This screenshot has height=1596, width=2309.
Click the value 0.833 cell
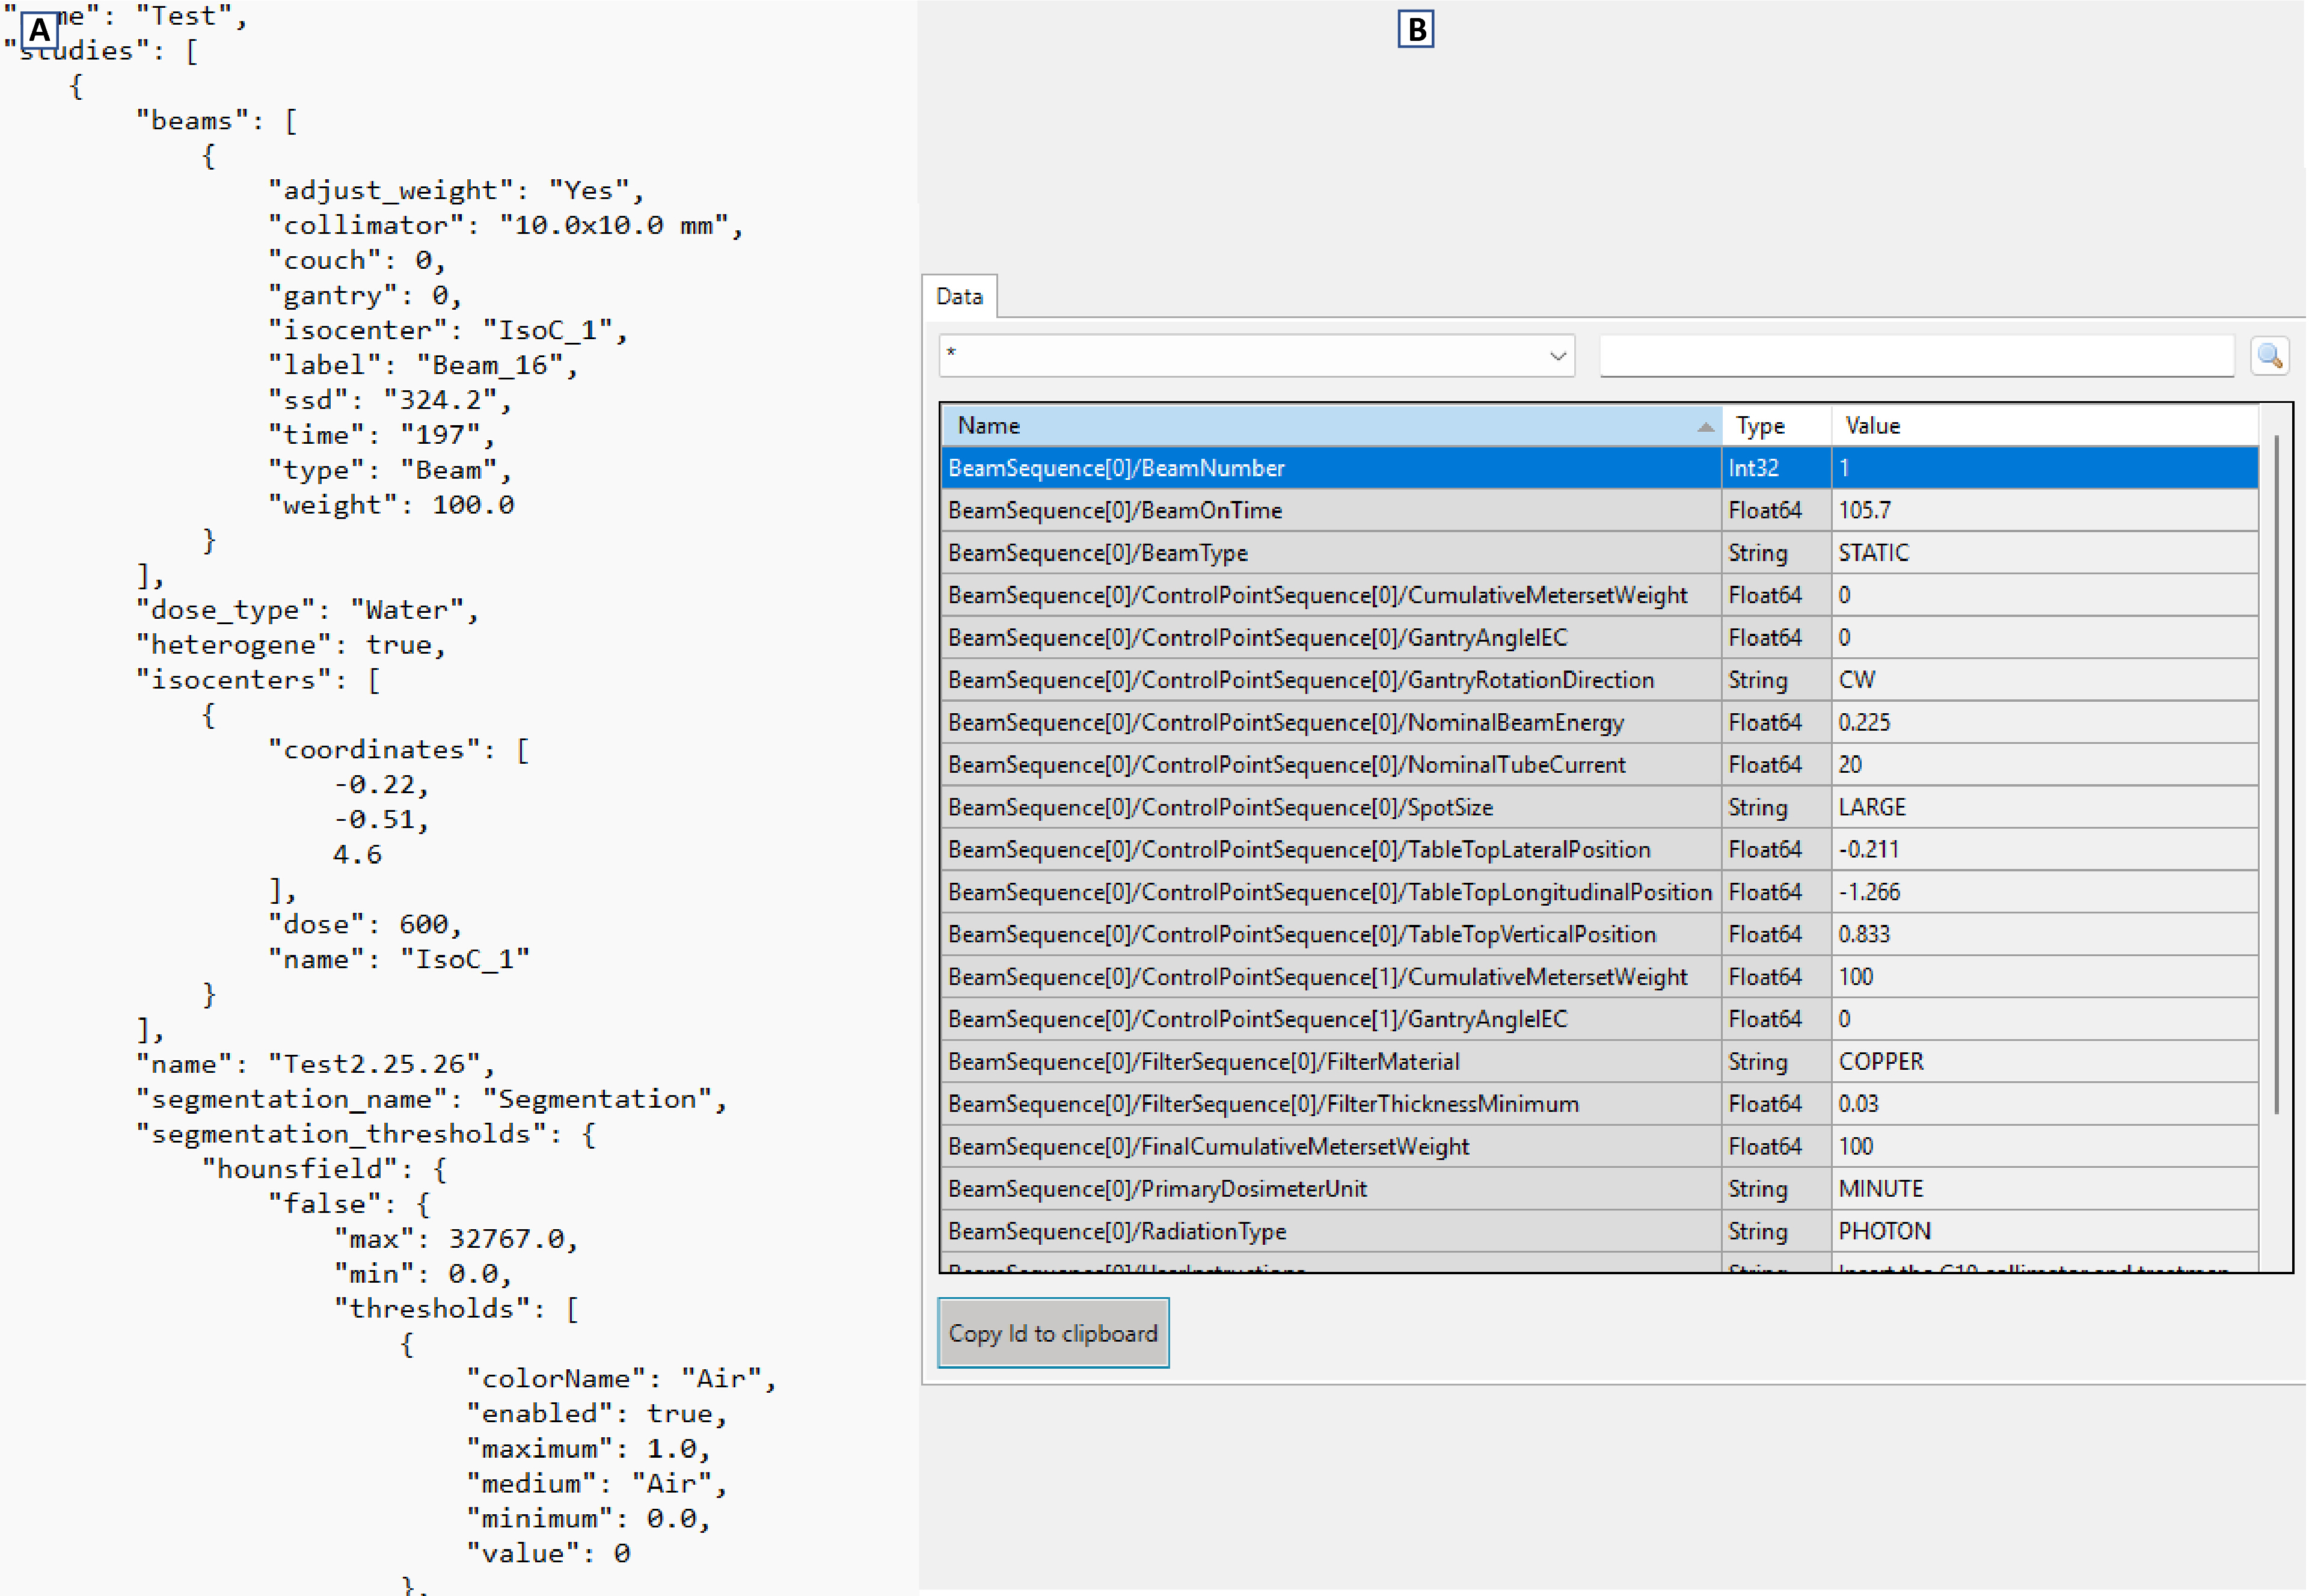coord(2046,935)
